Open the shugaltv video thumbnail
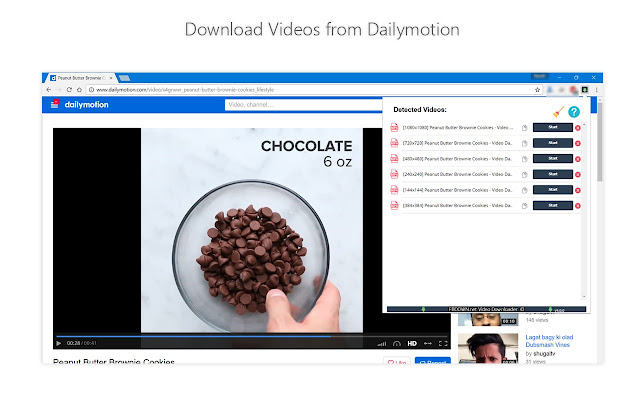The height and width of the screenshot is (400, 640). pyautogui.click(x=488, y=348)
